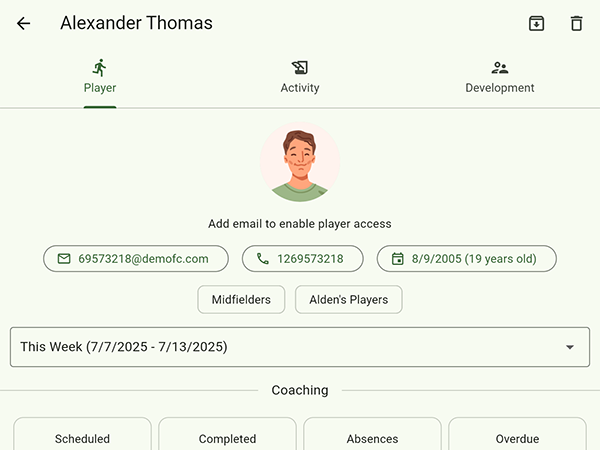Viewport: 600px width, 450px height.
Task: Click the dropdown arrow on week selector
Action: pyautogui.click(x=570, y=347)
